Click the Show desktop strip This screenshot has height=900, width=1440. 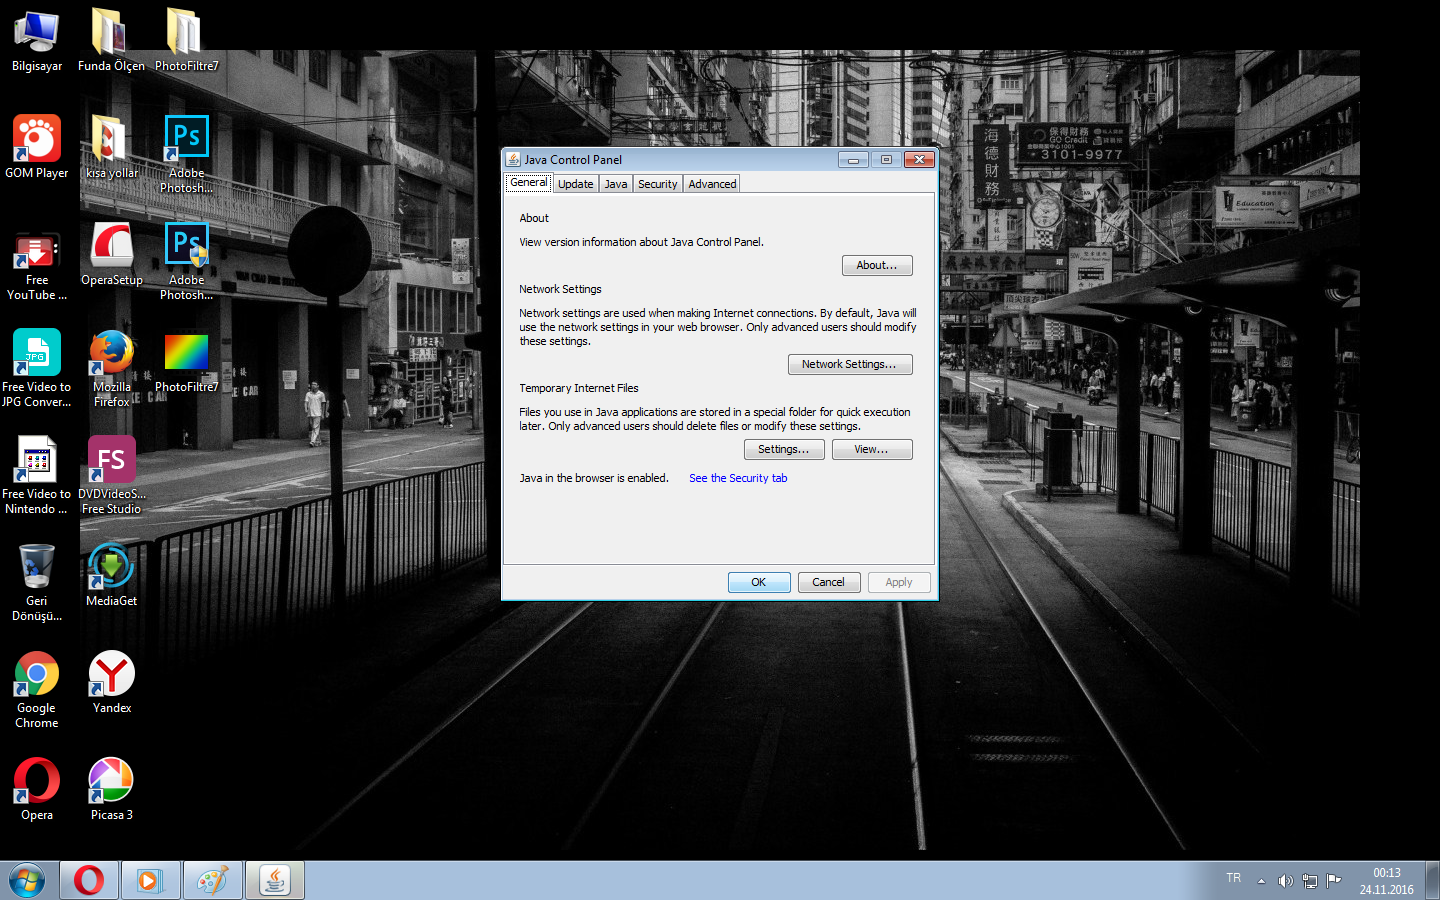pyautogui.click(x=1432, y=881)
